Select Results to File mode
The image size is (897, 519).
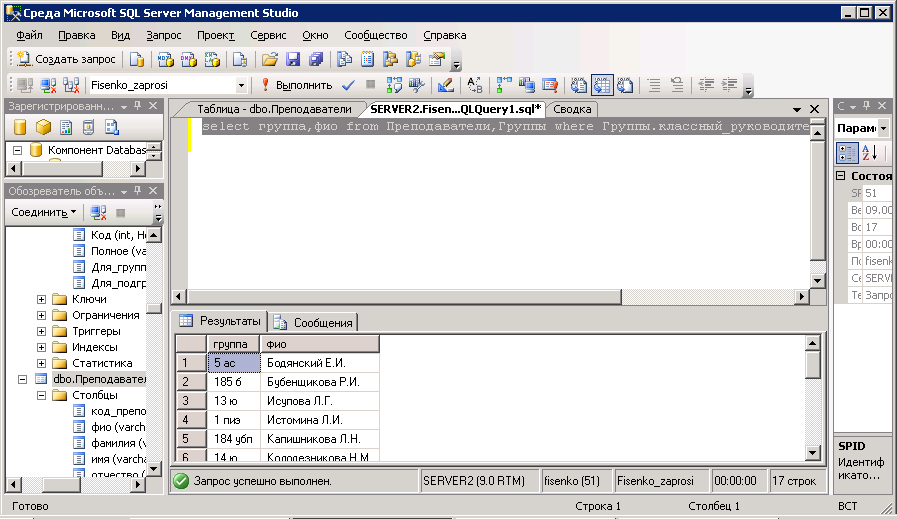coord(625,85)
